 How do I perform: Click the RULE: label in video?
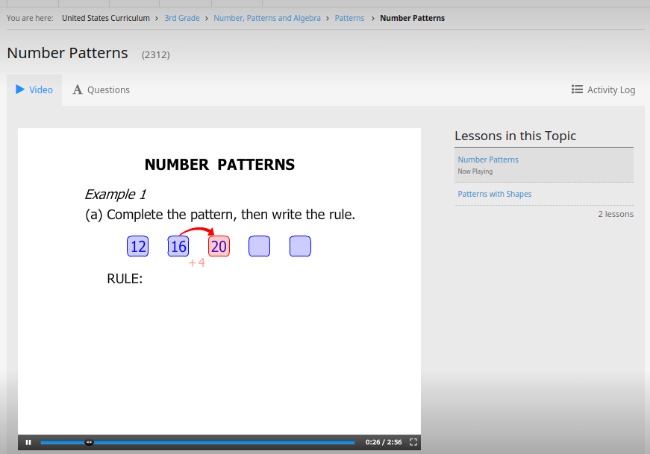[x=125, y=279]
